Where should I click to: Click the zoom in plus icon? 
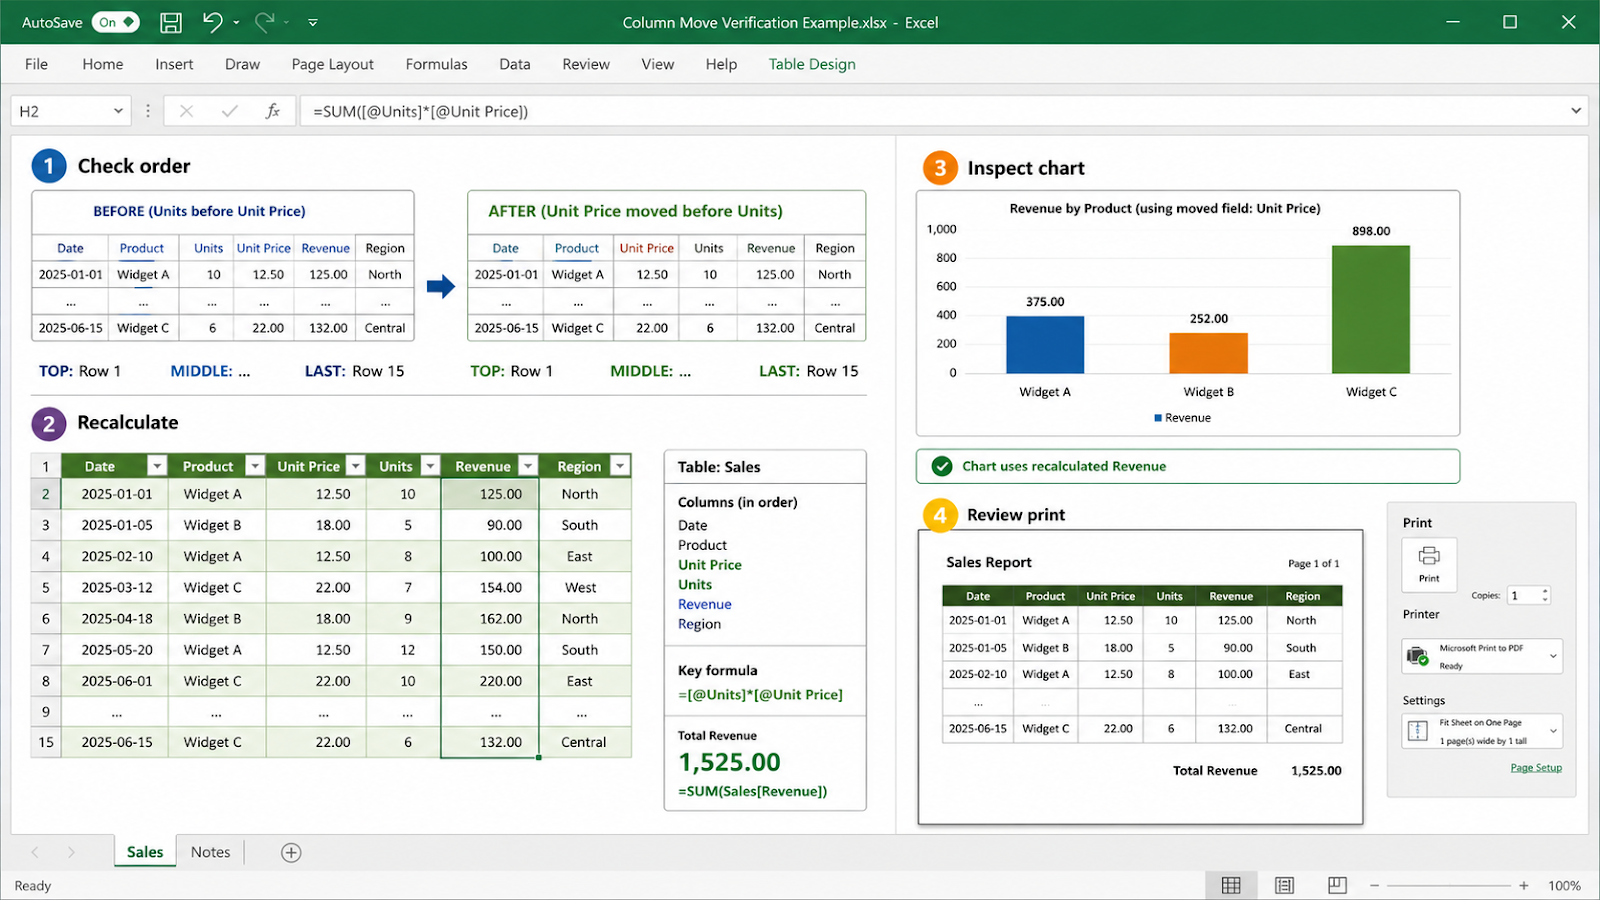point(1524,886)
